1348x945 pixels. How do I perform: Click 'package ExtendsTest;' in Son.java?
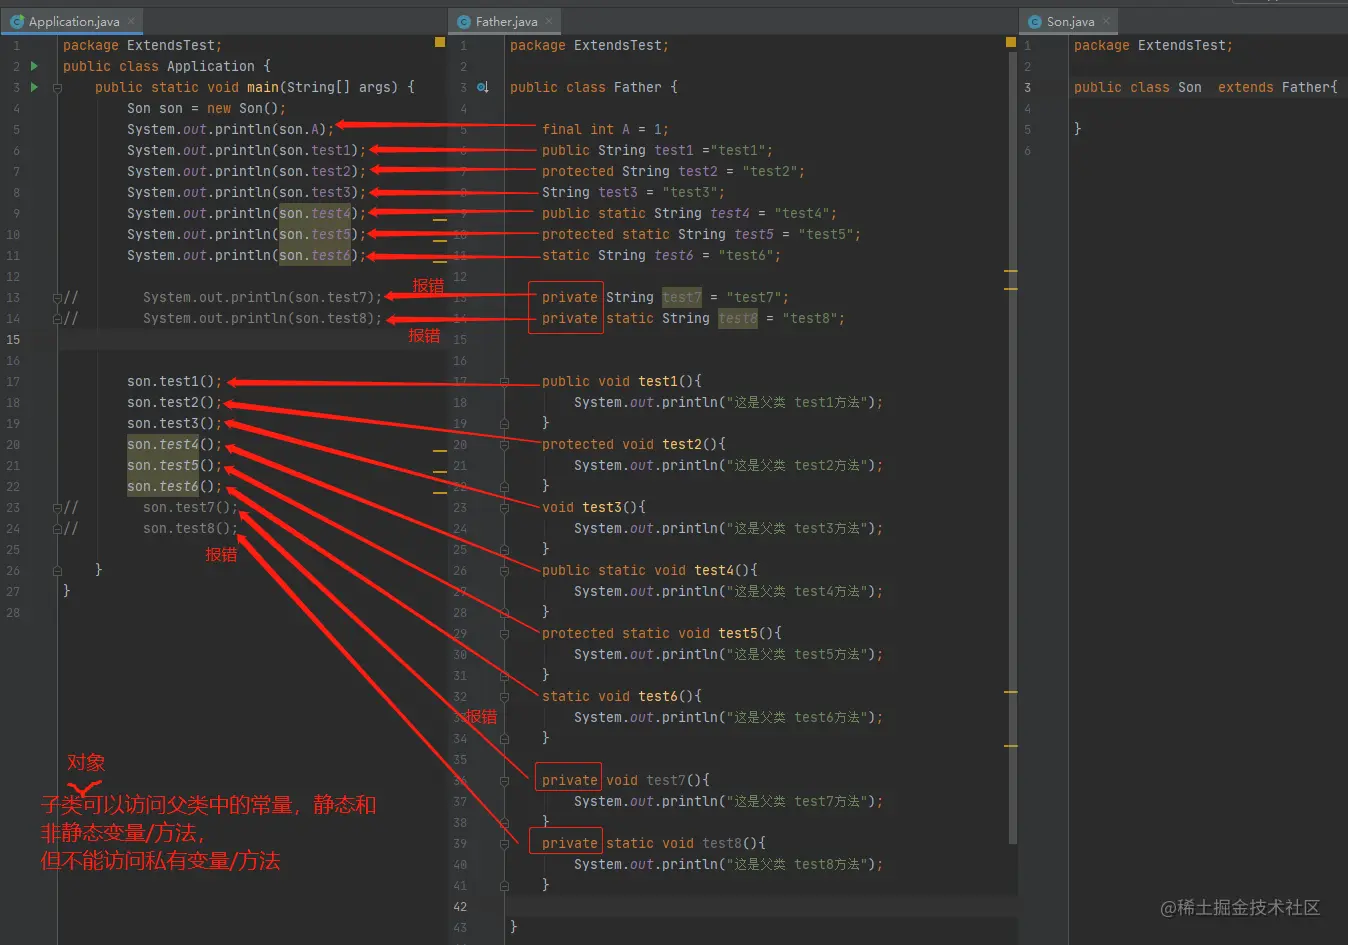1153,45
